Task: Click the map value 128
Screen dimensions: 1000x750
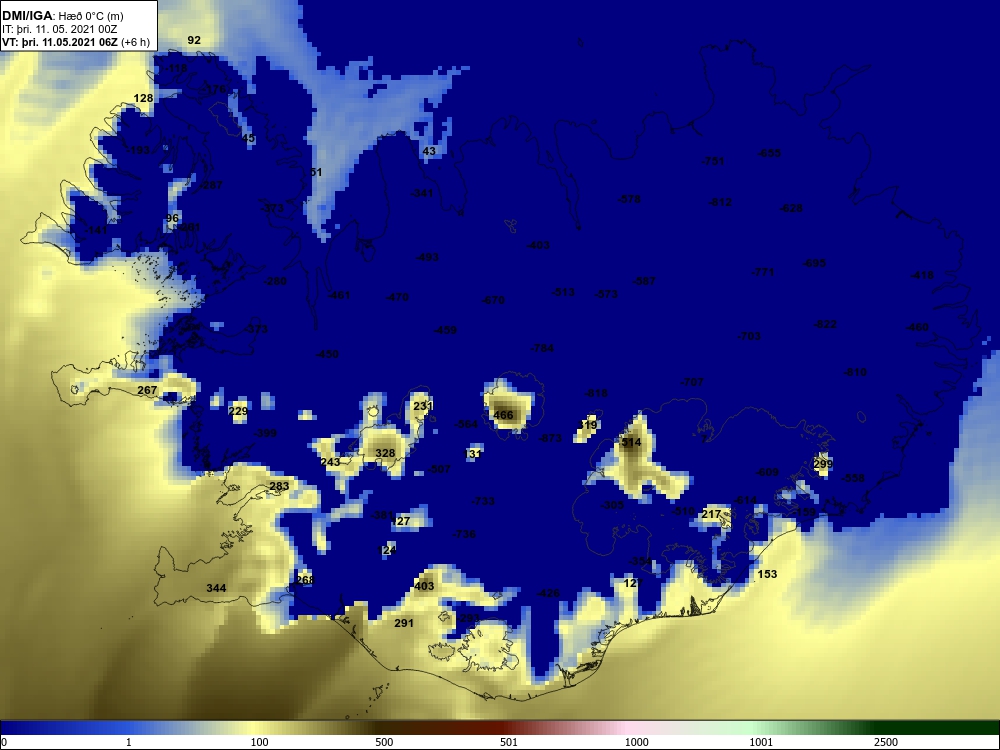Action: pos(143,98)
